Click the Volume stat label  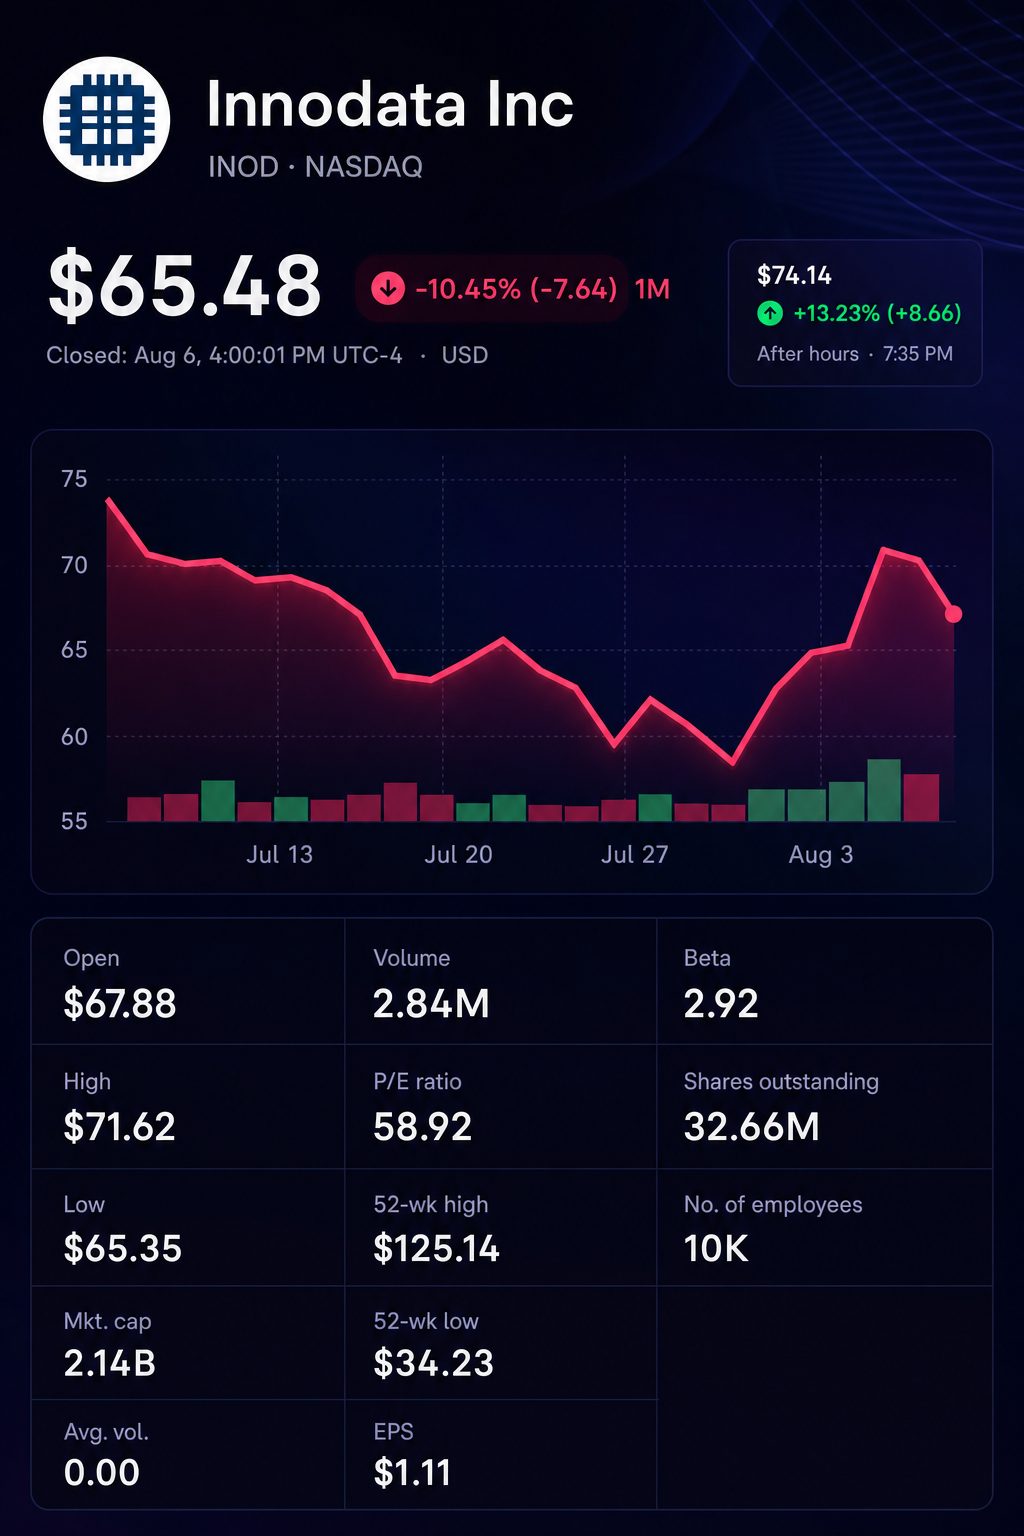coord(412,958)
